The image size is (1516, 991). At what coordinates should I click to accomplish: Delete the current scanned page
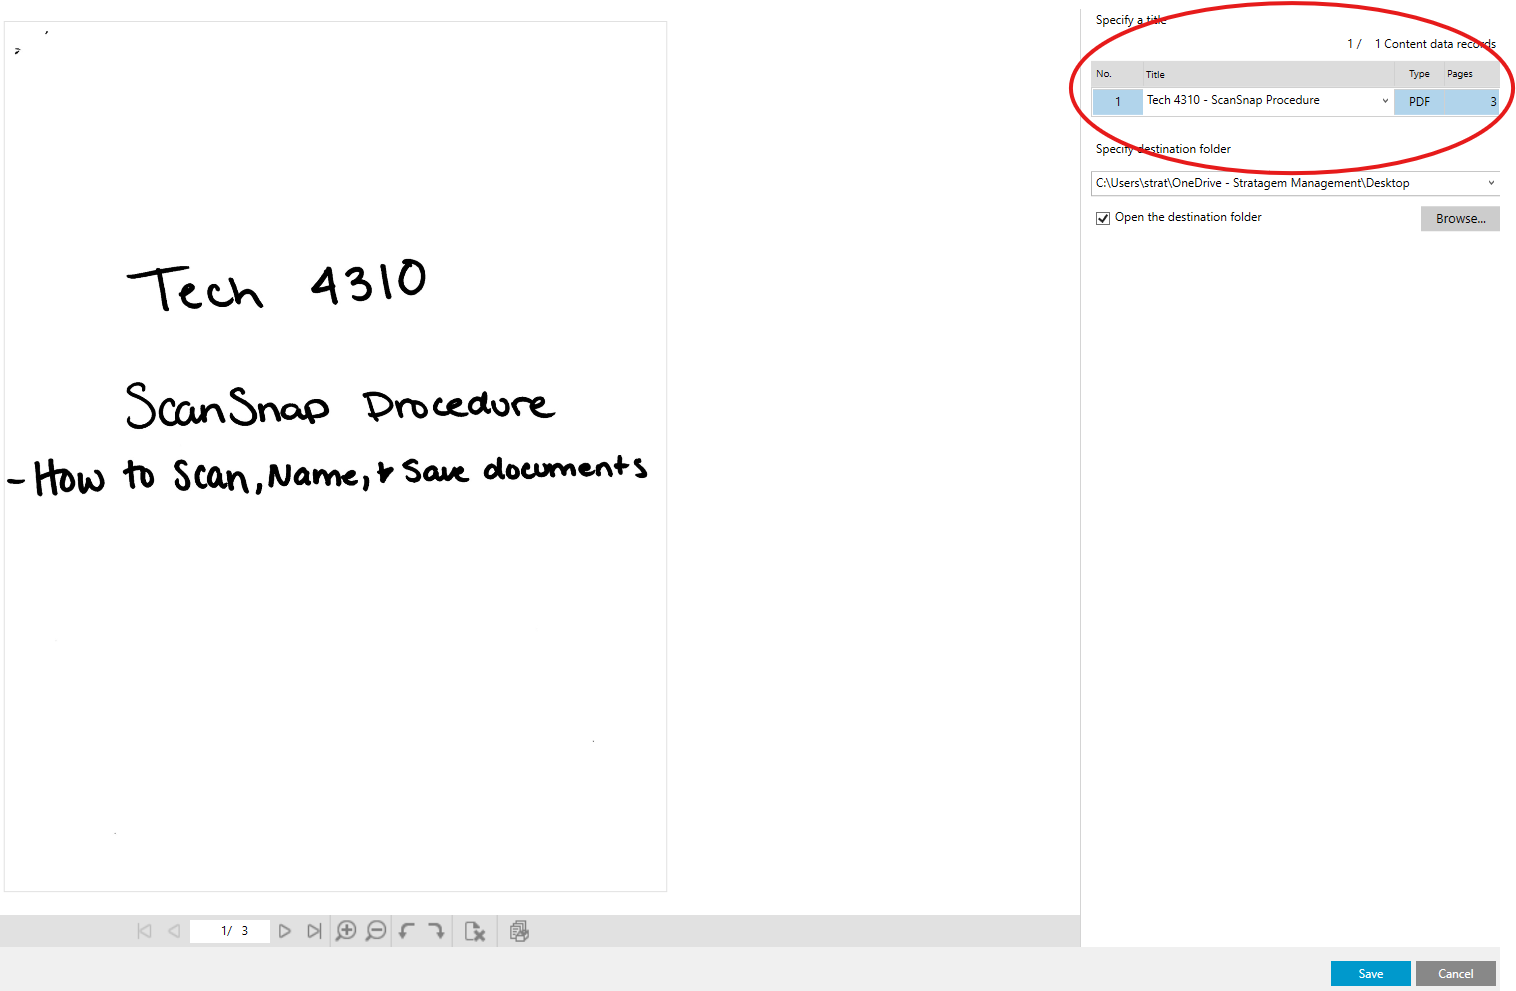475,931
